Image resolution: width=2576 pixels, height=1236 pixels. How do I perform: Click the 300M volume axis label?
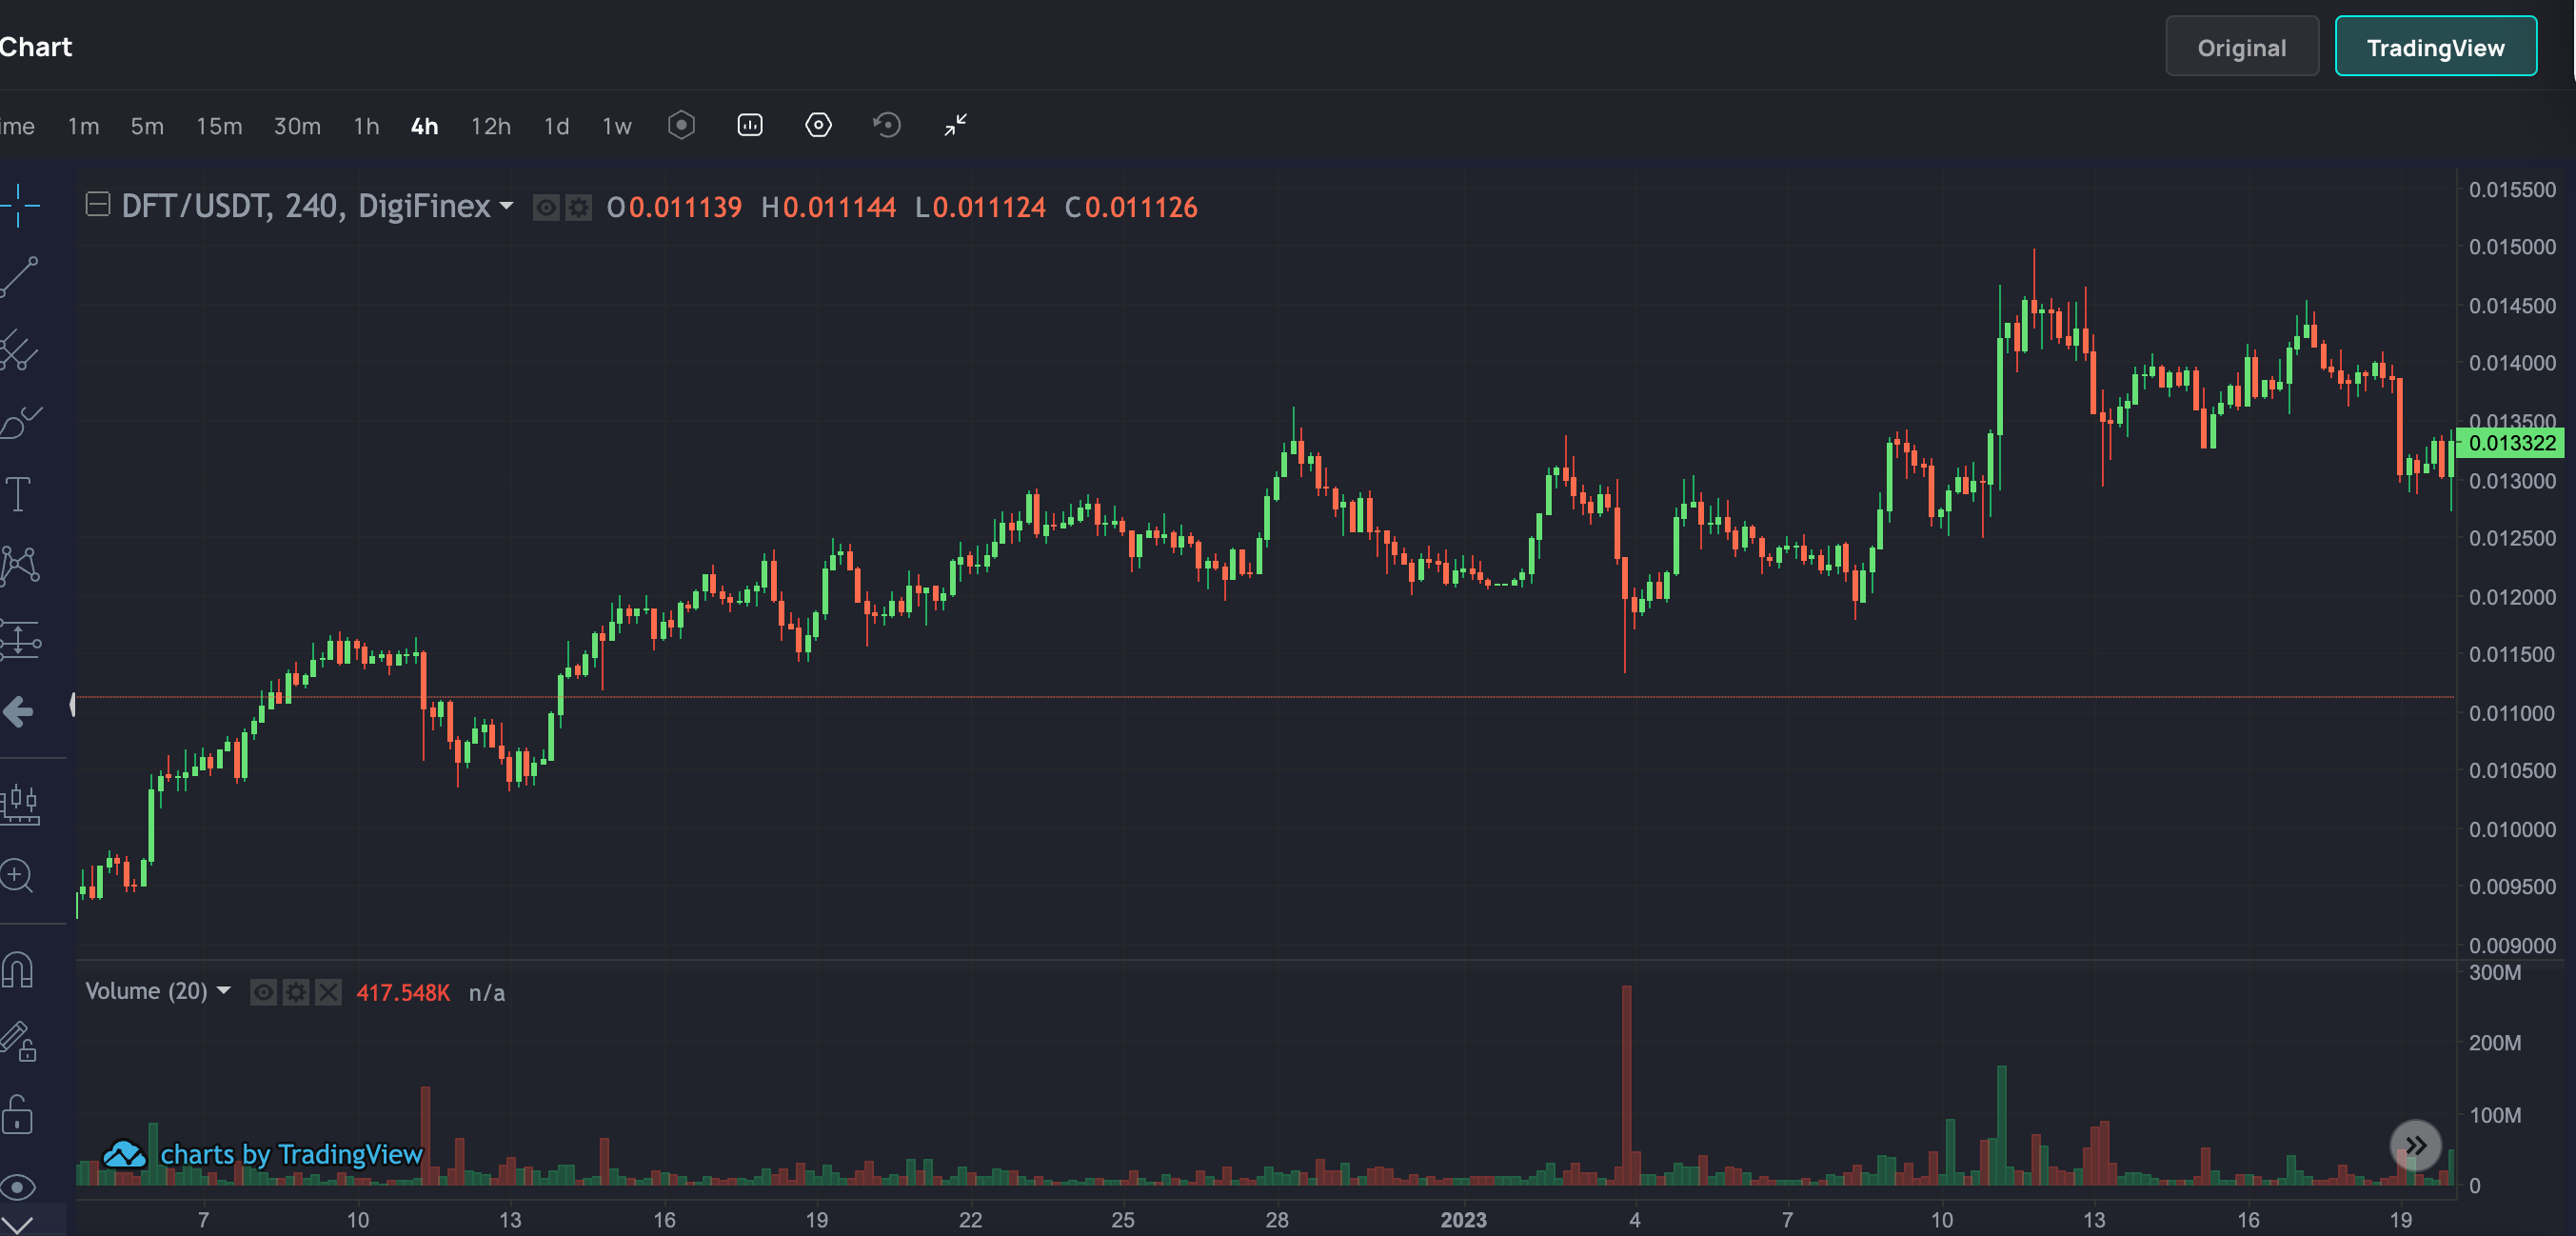(x=2494, y=972)
